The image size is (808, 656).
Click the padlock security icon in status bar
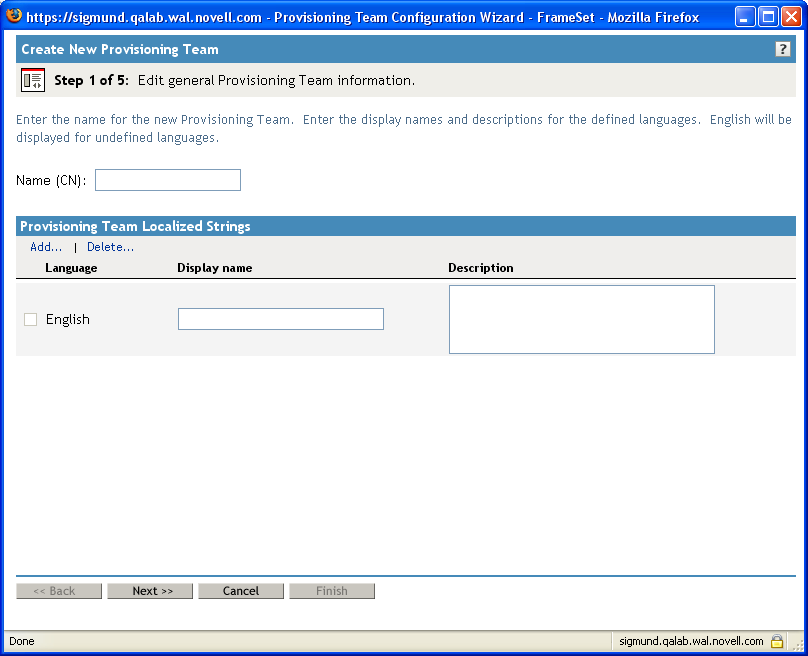click(777, 641)
